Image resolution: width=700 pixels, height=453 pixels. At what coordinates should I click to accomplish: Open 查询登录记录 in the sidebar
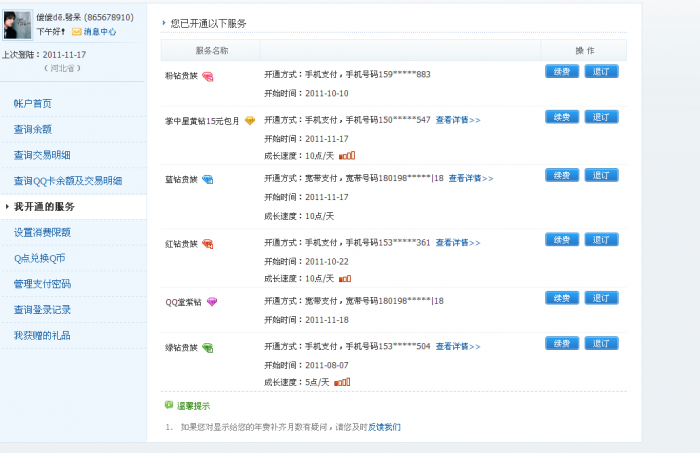pyautogui.click(x=42, y=310)
